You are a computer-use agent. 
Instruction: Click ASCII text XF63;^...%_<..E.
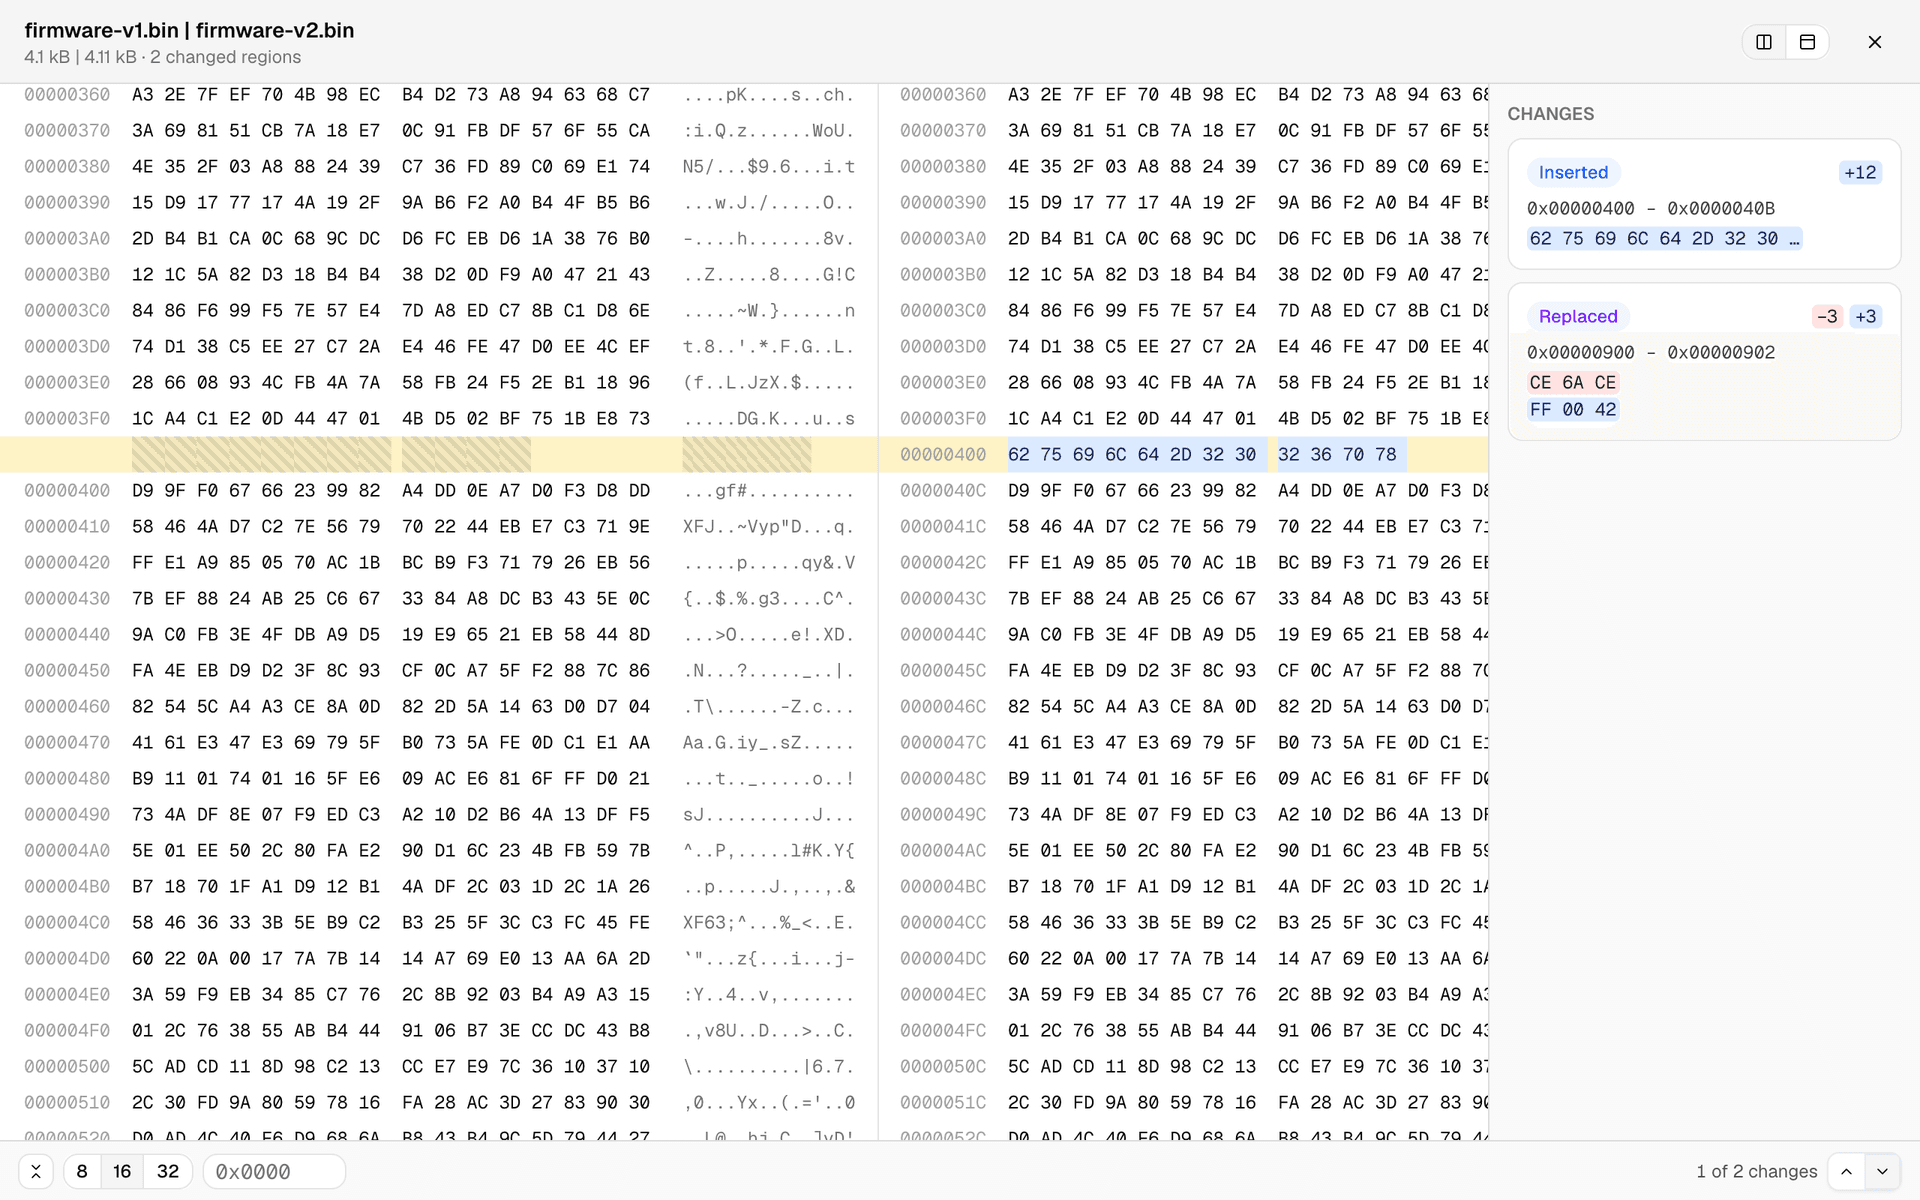tap(769, 922)
